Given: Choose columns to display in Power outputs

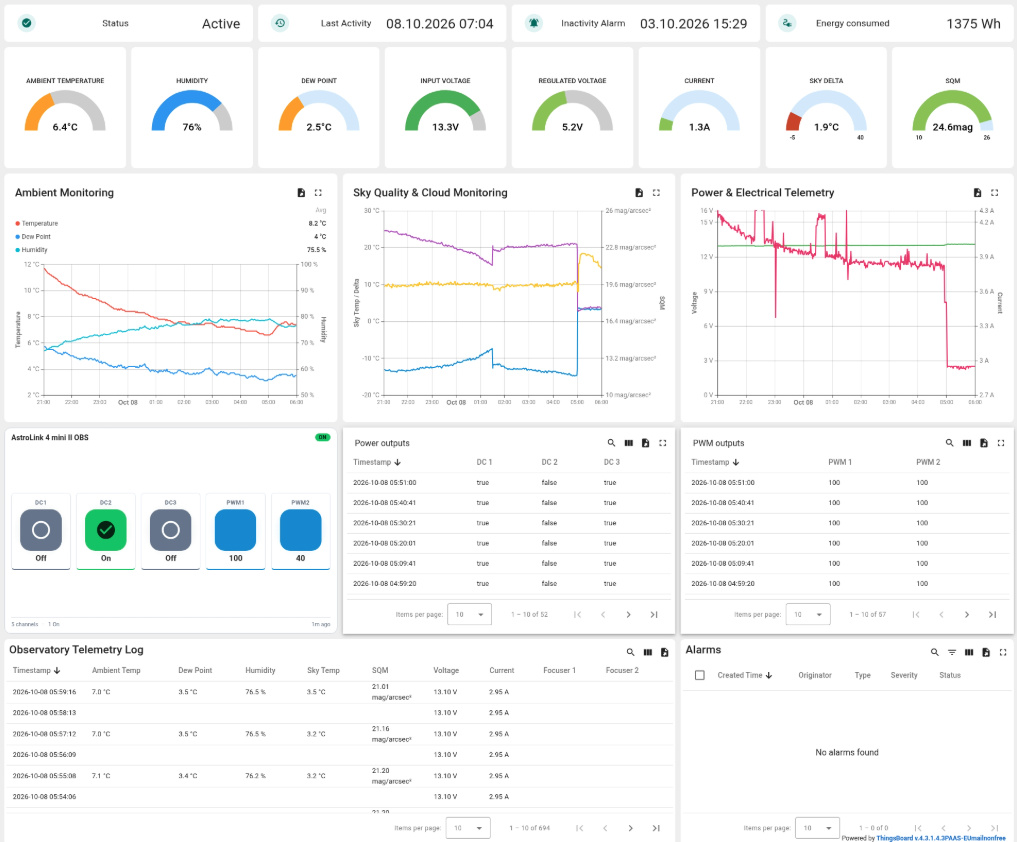Looking at the screenshot, I should pyautogui.click(x=628, y=443).
